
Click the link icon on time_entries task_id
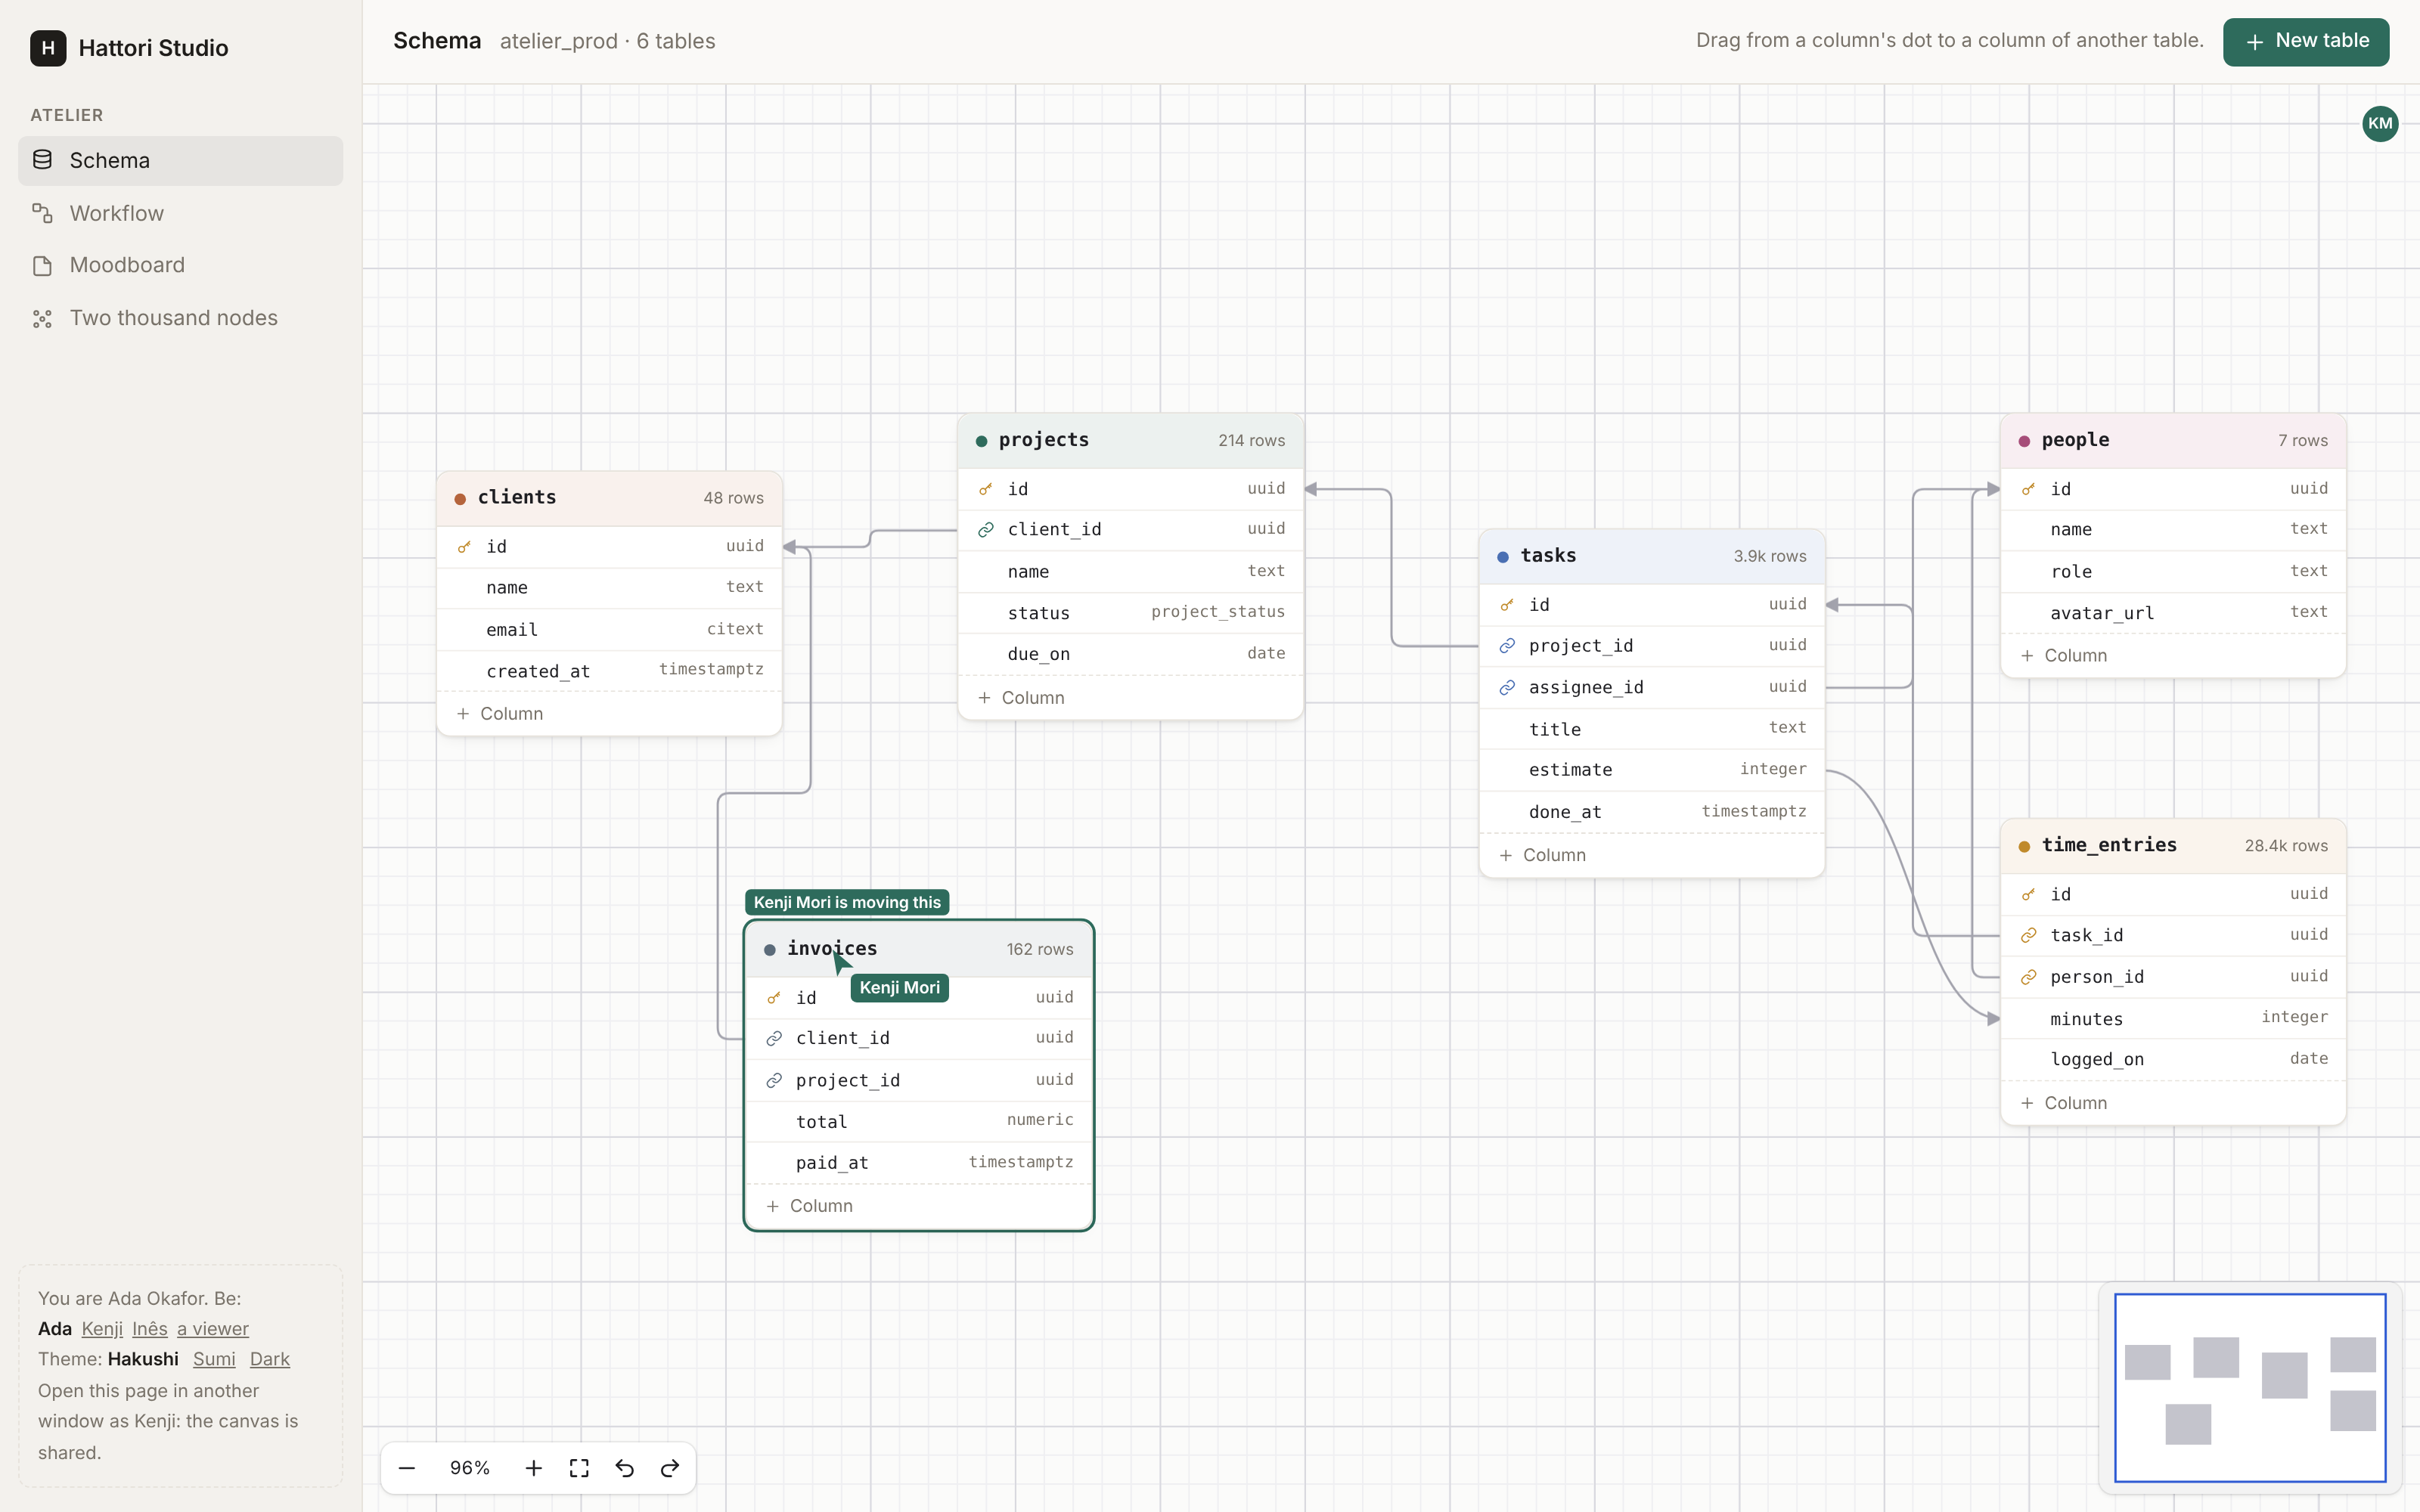click(2028, 936)
